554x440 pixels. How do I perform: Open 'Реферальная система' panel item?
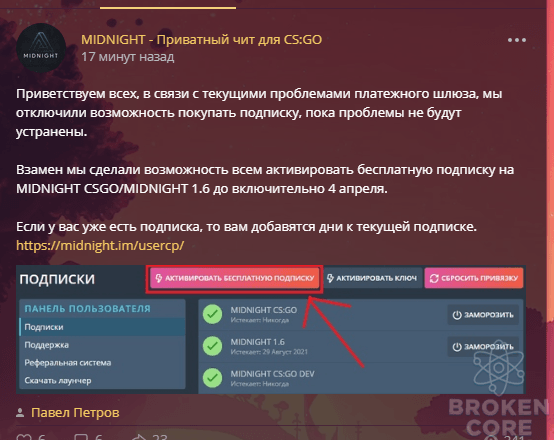[x=102, y=363]
